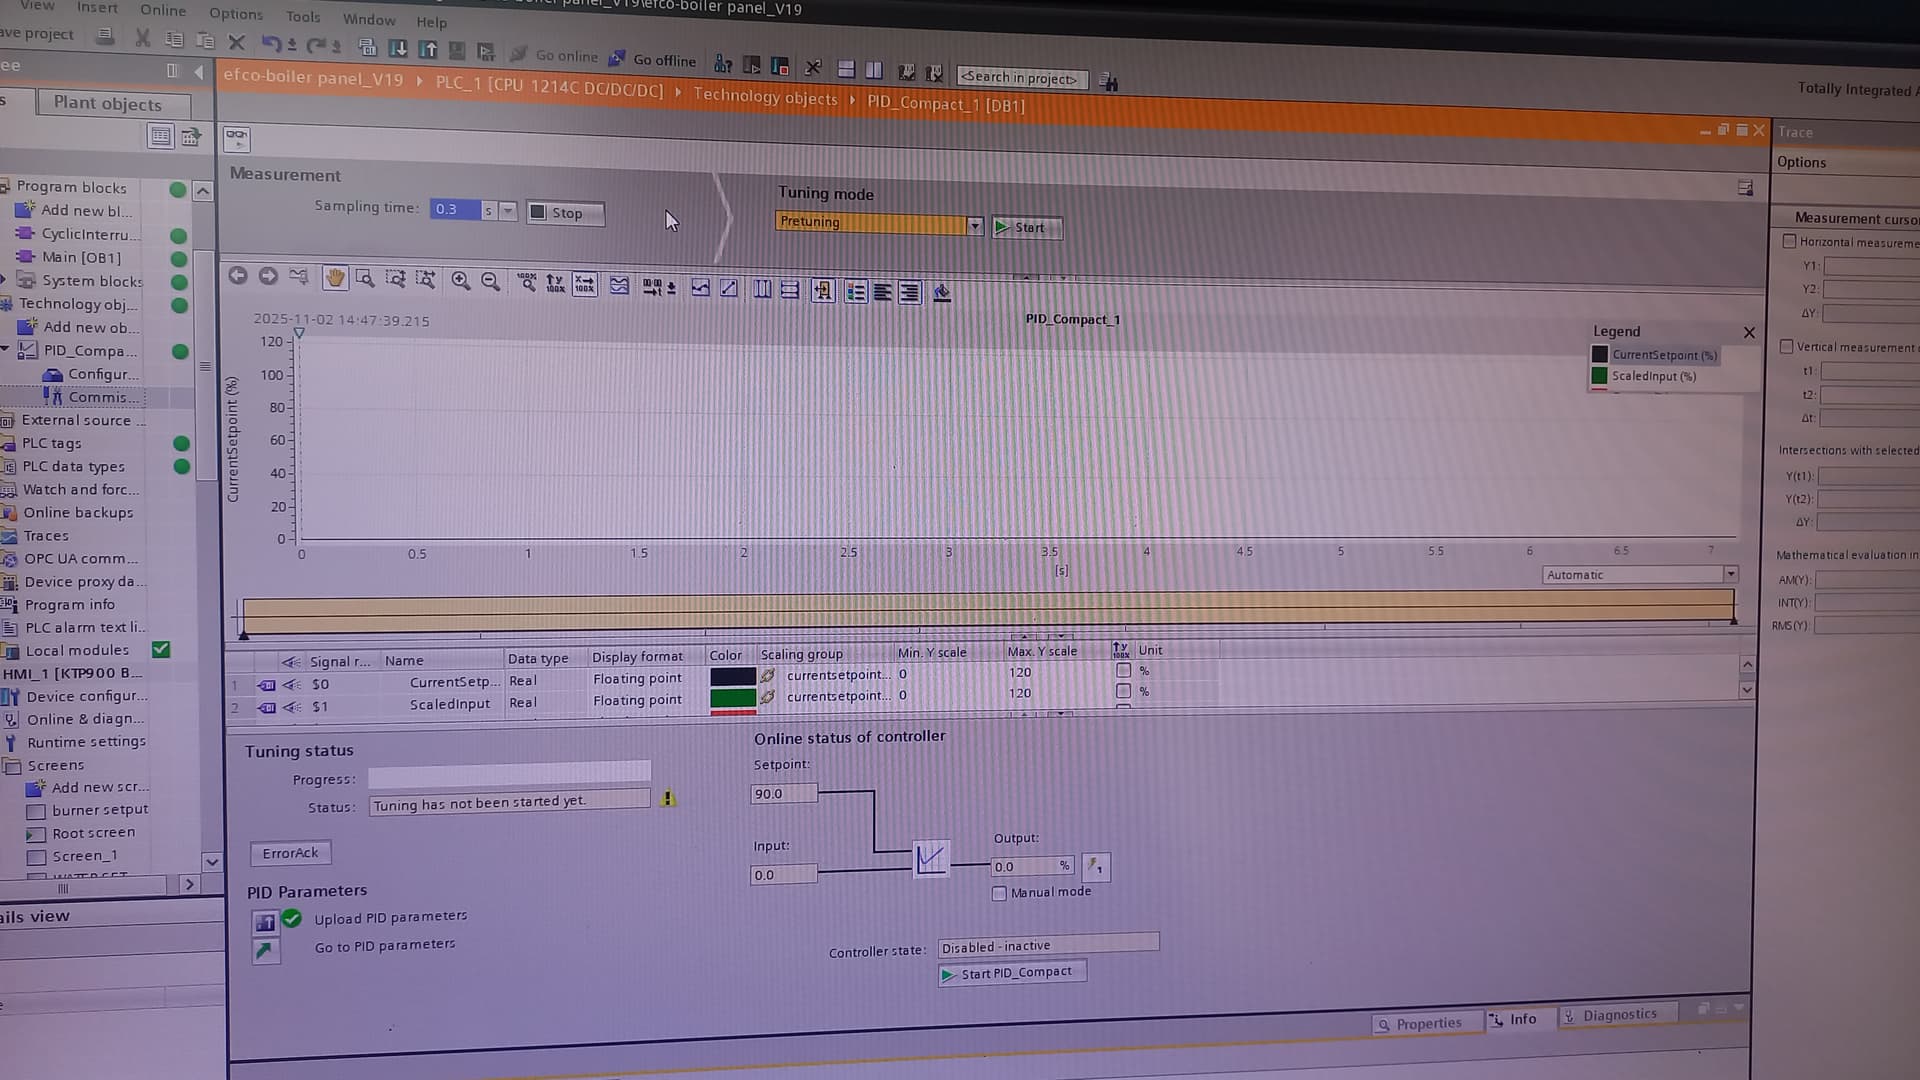Click the Go offline toolbar icon

[617, 59]
